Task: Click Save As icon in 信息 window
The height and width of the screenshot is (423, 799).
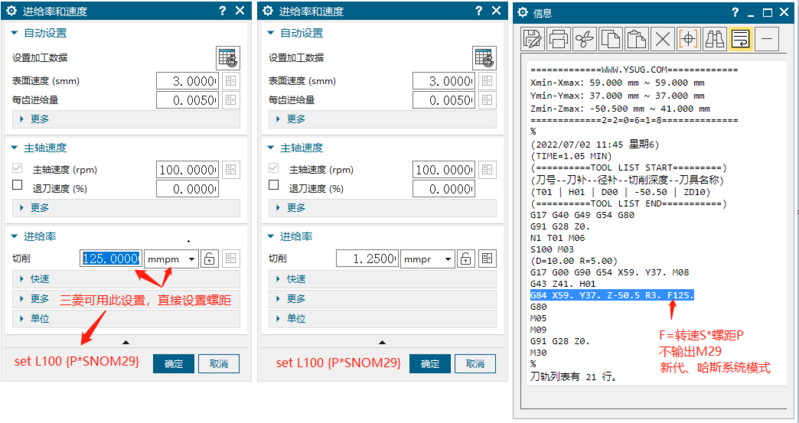Action: pyautogui.click(x=532, y=39)
